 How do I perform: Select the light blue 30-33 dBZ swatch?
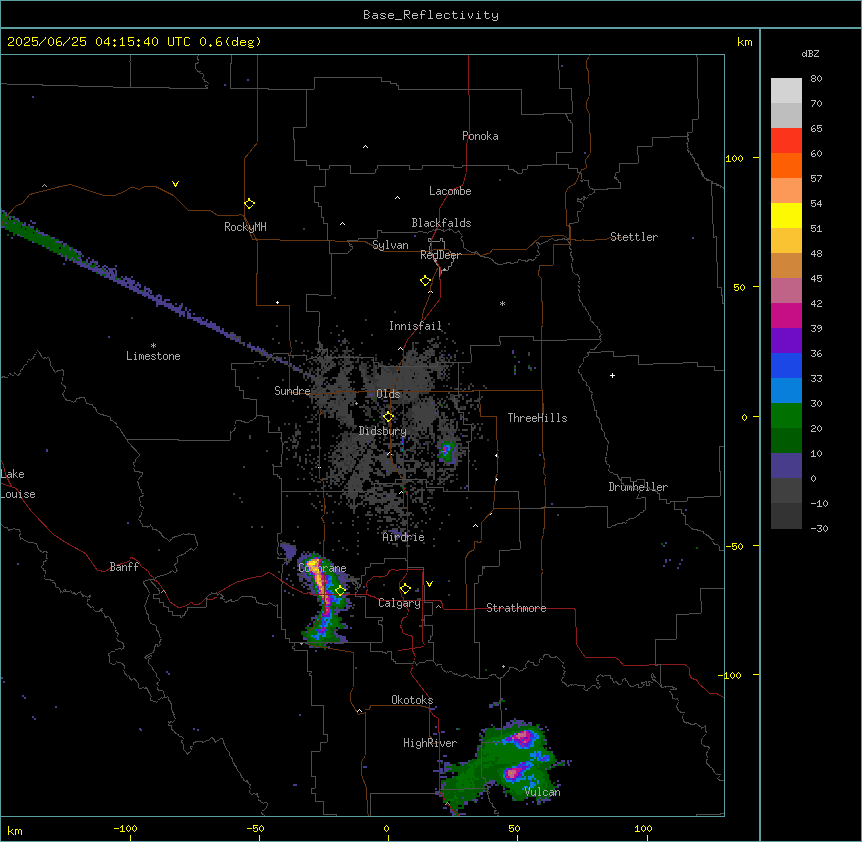(786, 390)
